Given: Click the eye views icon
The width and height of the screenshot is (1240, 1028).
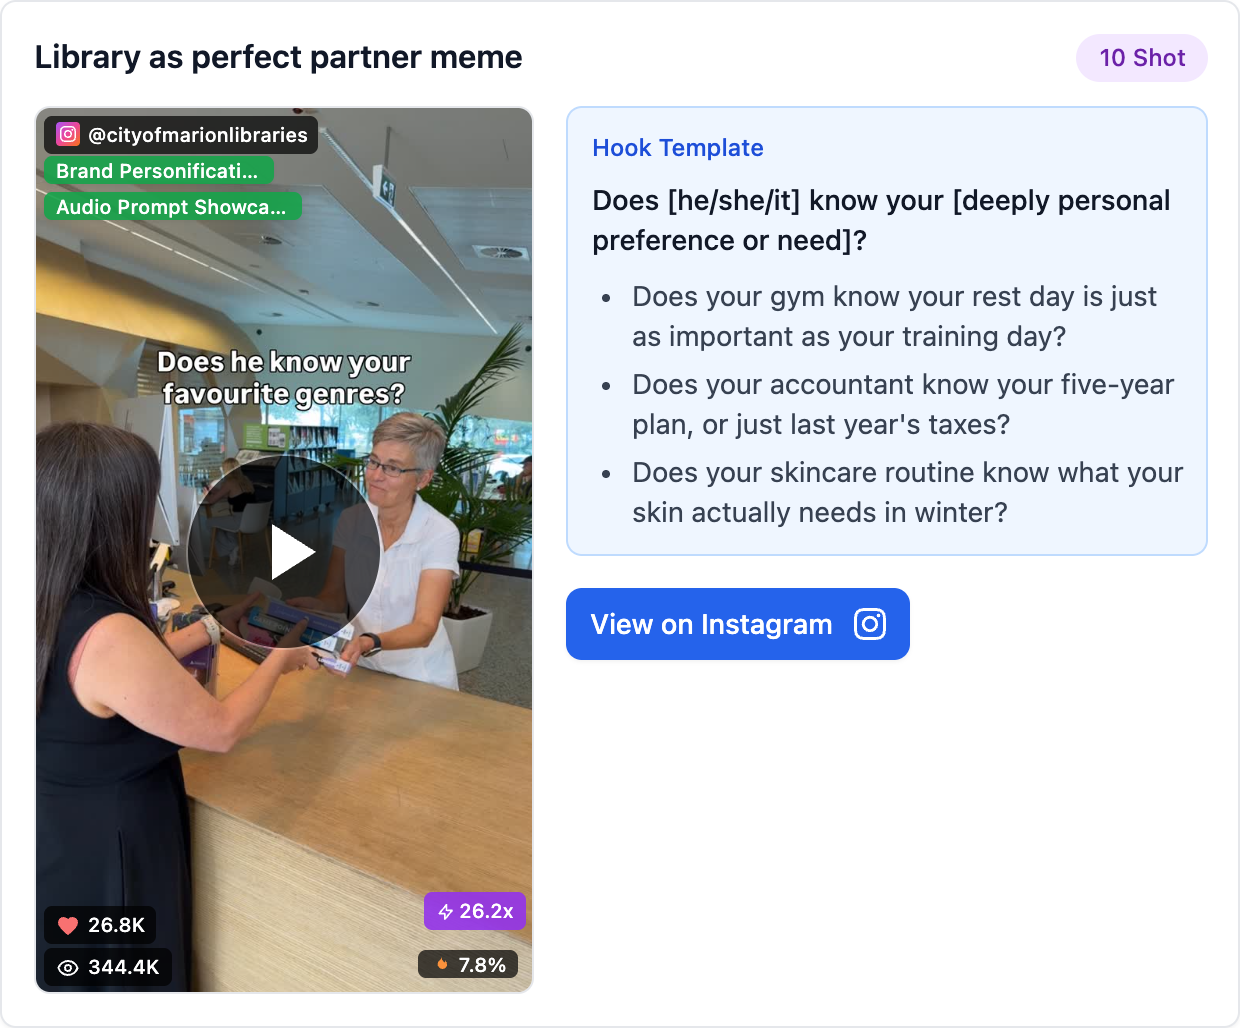Looking at the screenshot, I should point(68,967).
